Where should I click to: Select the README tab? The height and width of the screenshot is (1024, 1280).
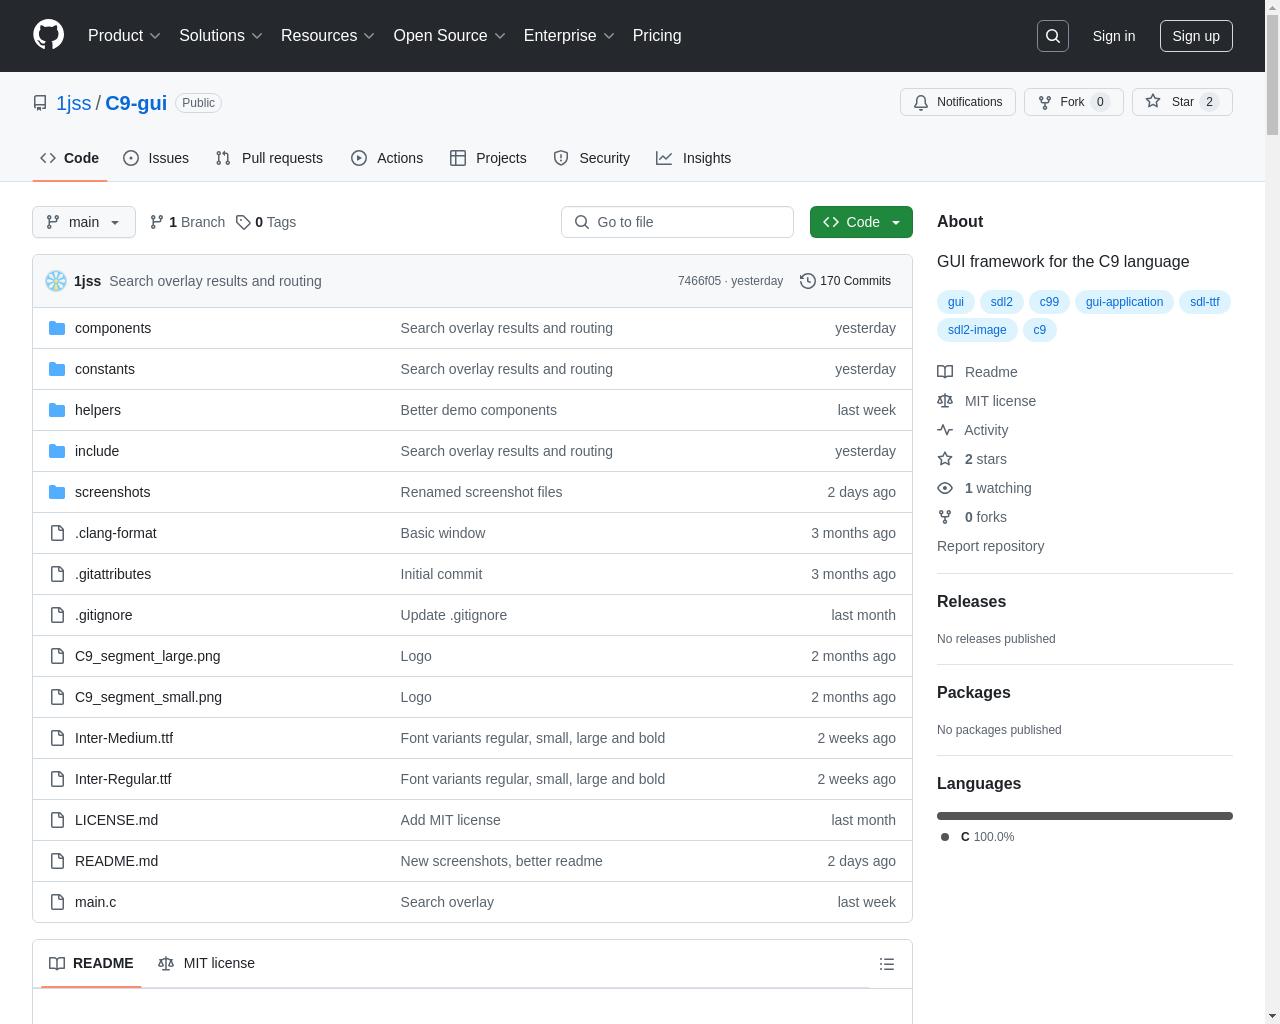pyautogui.click(x=91, y=963)
